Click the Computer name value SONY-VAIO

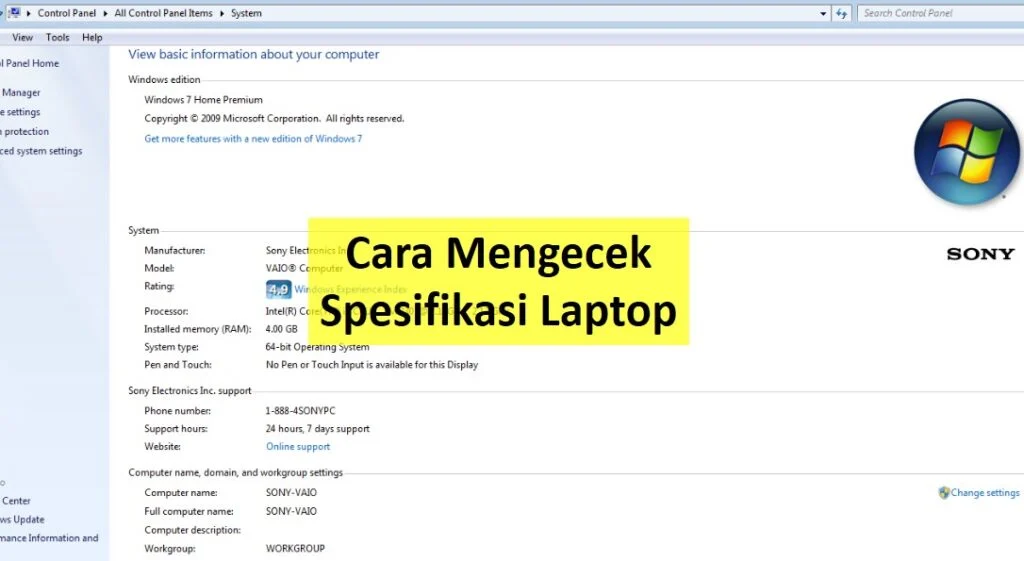coord(291,492)
